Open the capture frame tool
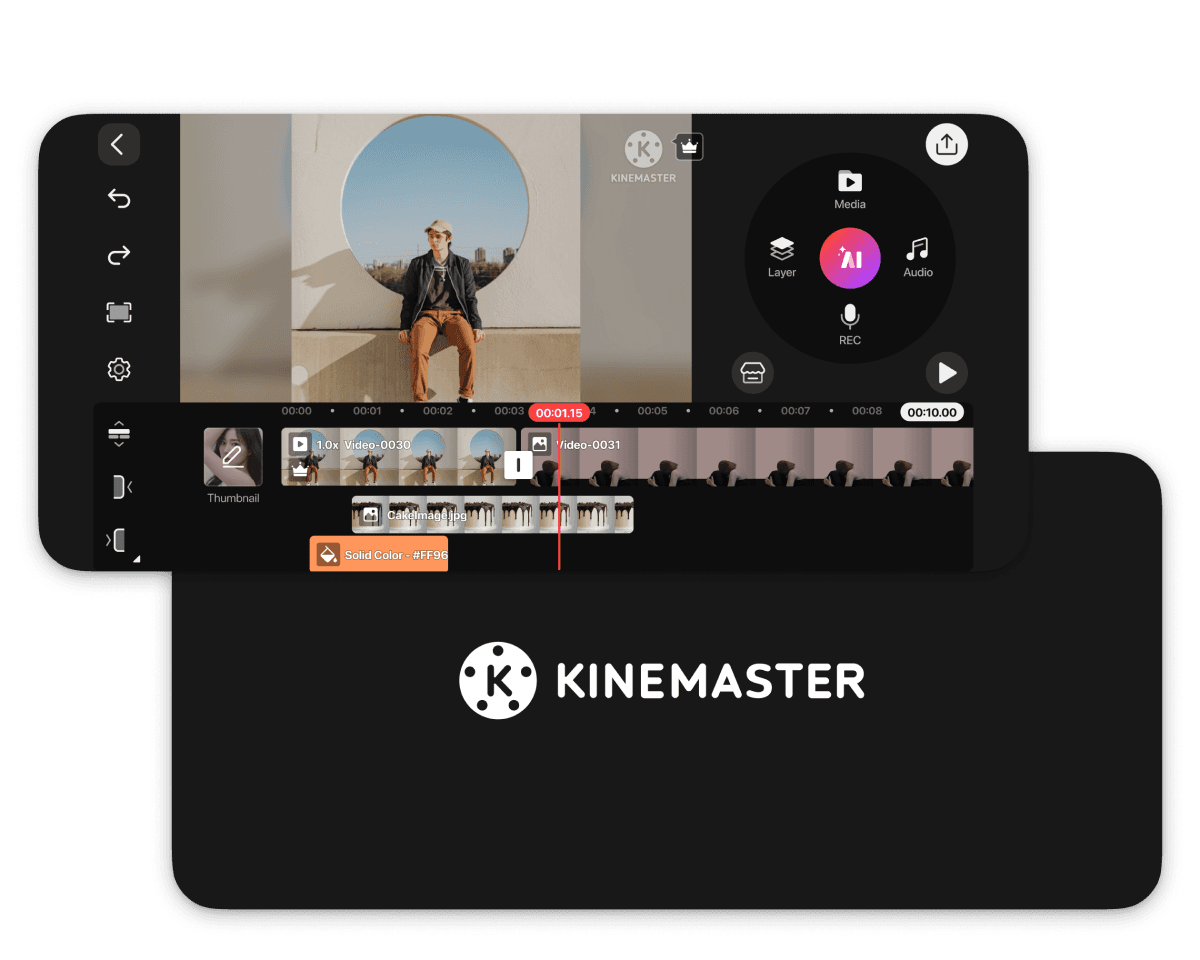 click(x=119, y=313)
